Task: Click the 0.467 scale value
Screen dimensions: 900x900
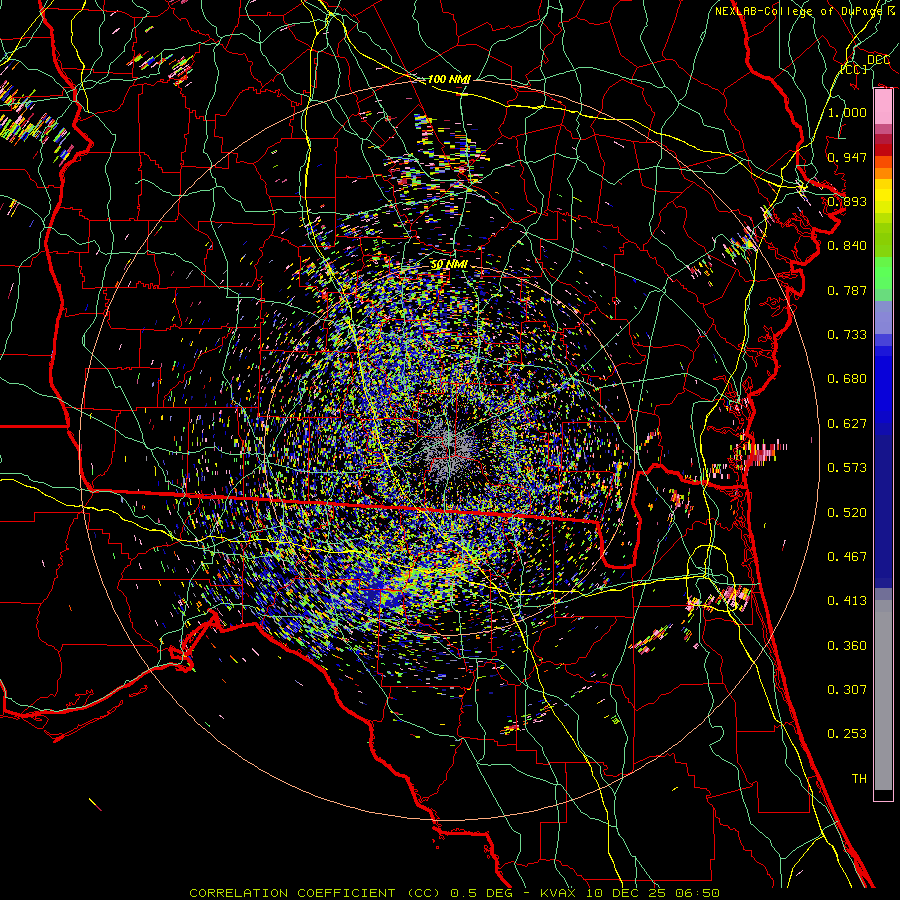Action: coord(847,557)
